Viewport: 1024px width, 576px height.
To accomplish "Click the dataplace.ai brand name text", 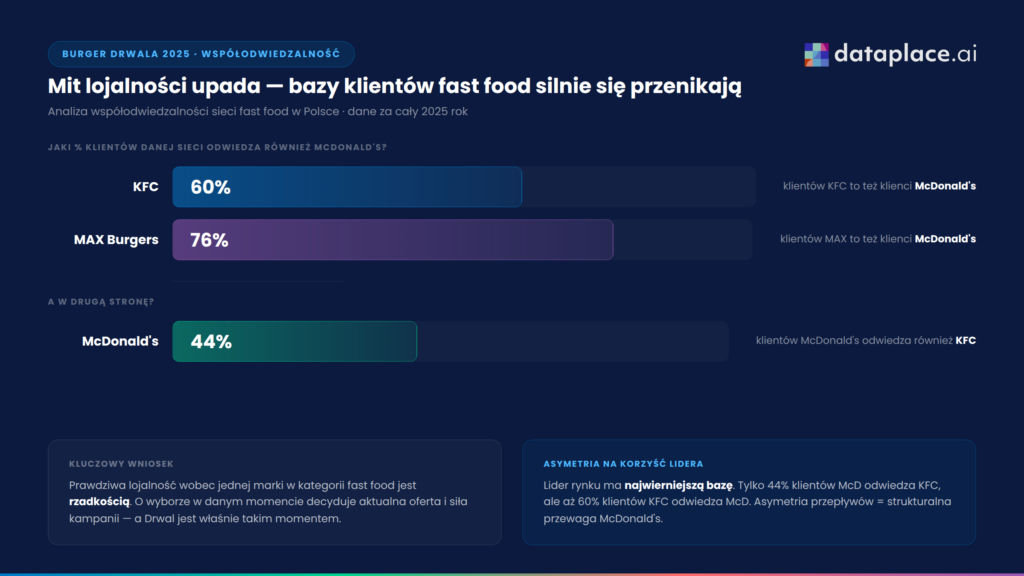I will click(x=904, y=55).
